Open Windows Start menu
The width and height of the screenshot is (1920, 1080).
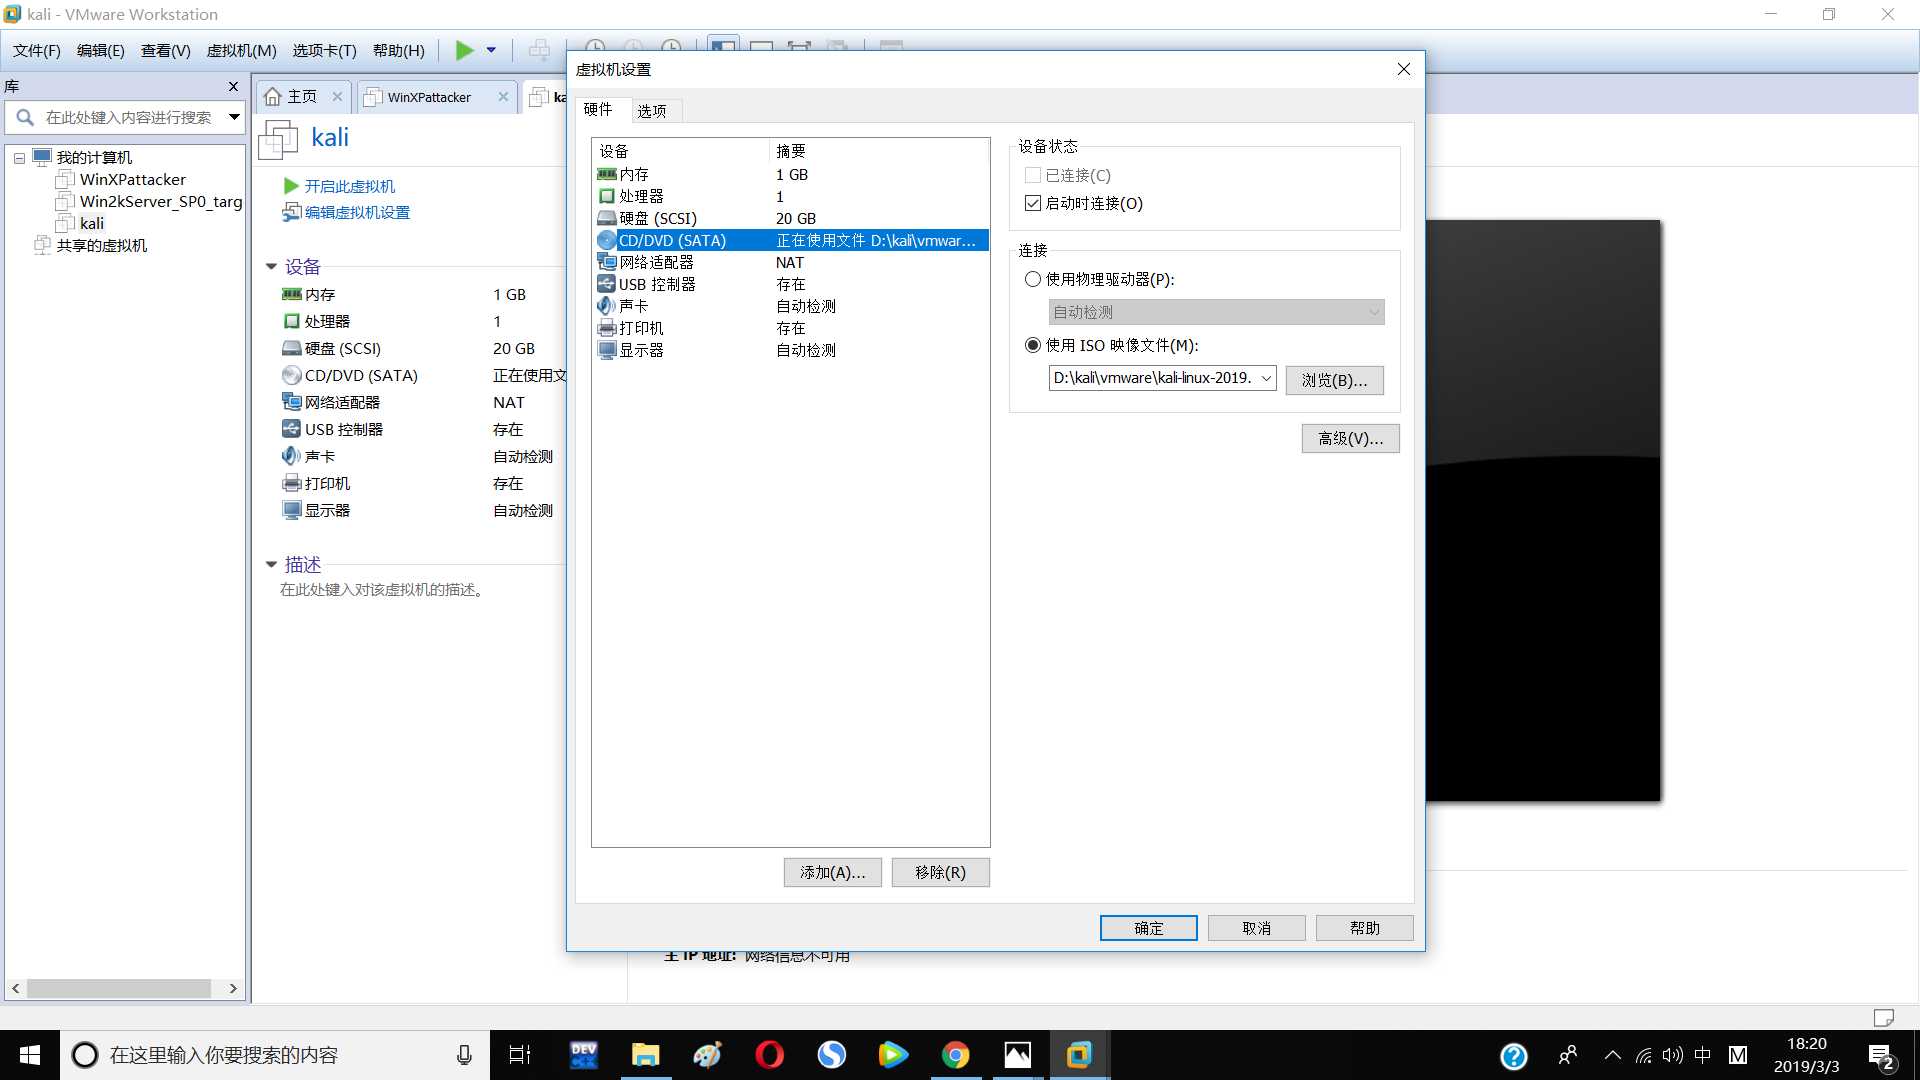tap(30, 1055)
